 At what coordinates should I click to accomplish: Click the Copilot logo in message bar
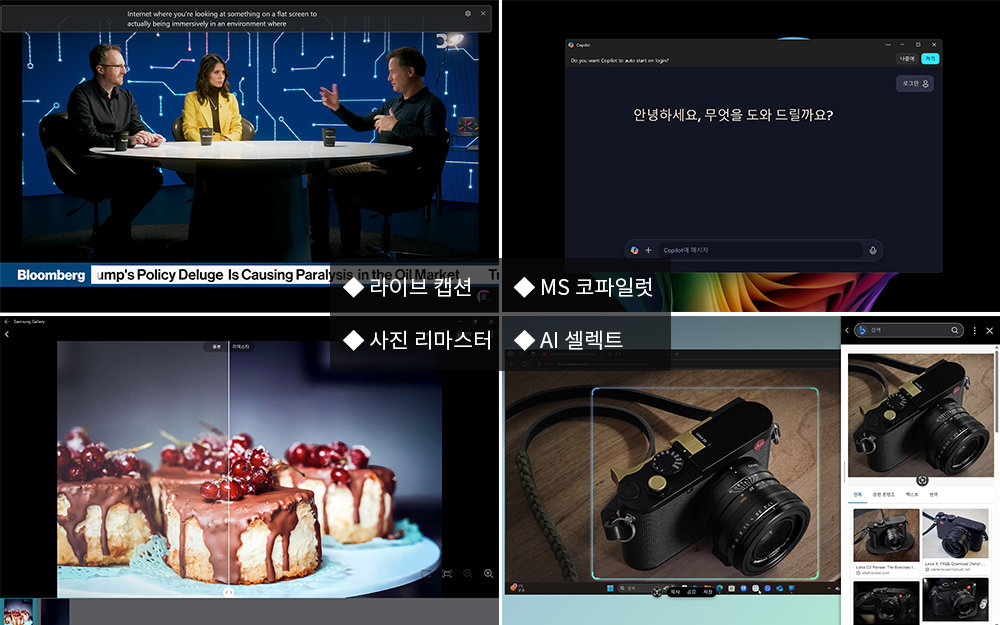(x=634, y=250)
